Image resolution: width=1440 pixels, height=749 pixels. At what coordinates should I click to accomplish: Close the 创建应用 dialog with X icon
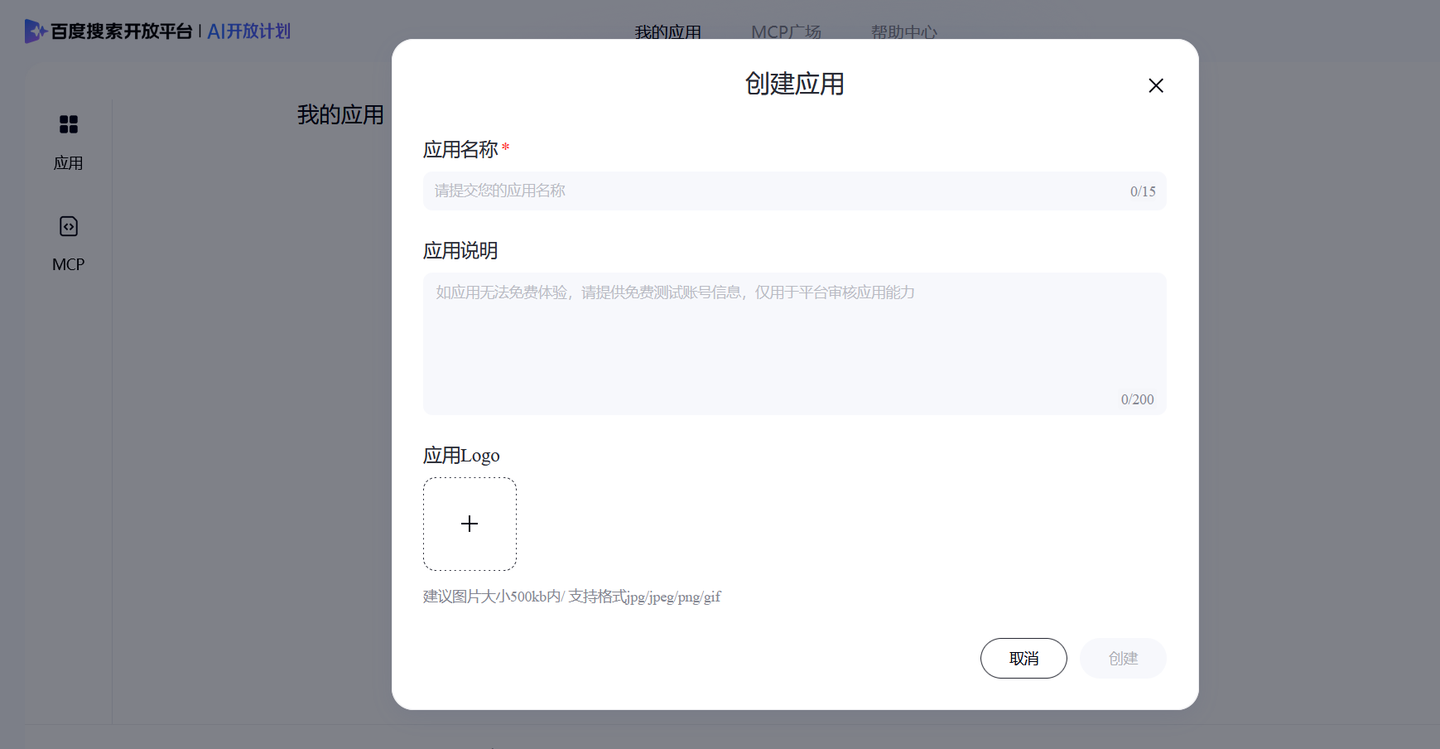(1156, 86)
